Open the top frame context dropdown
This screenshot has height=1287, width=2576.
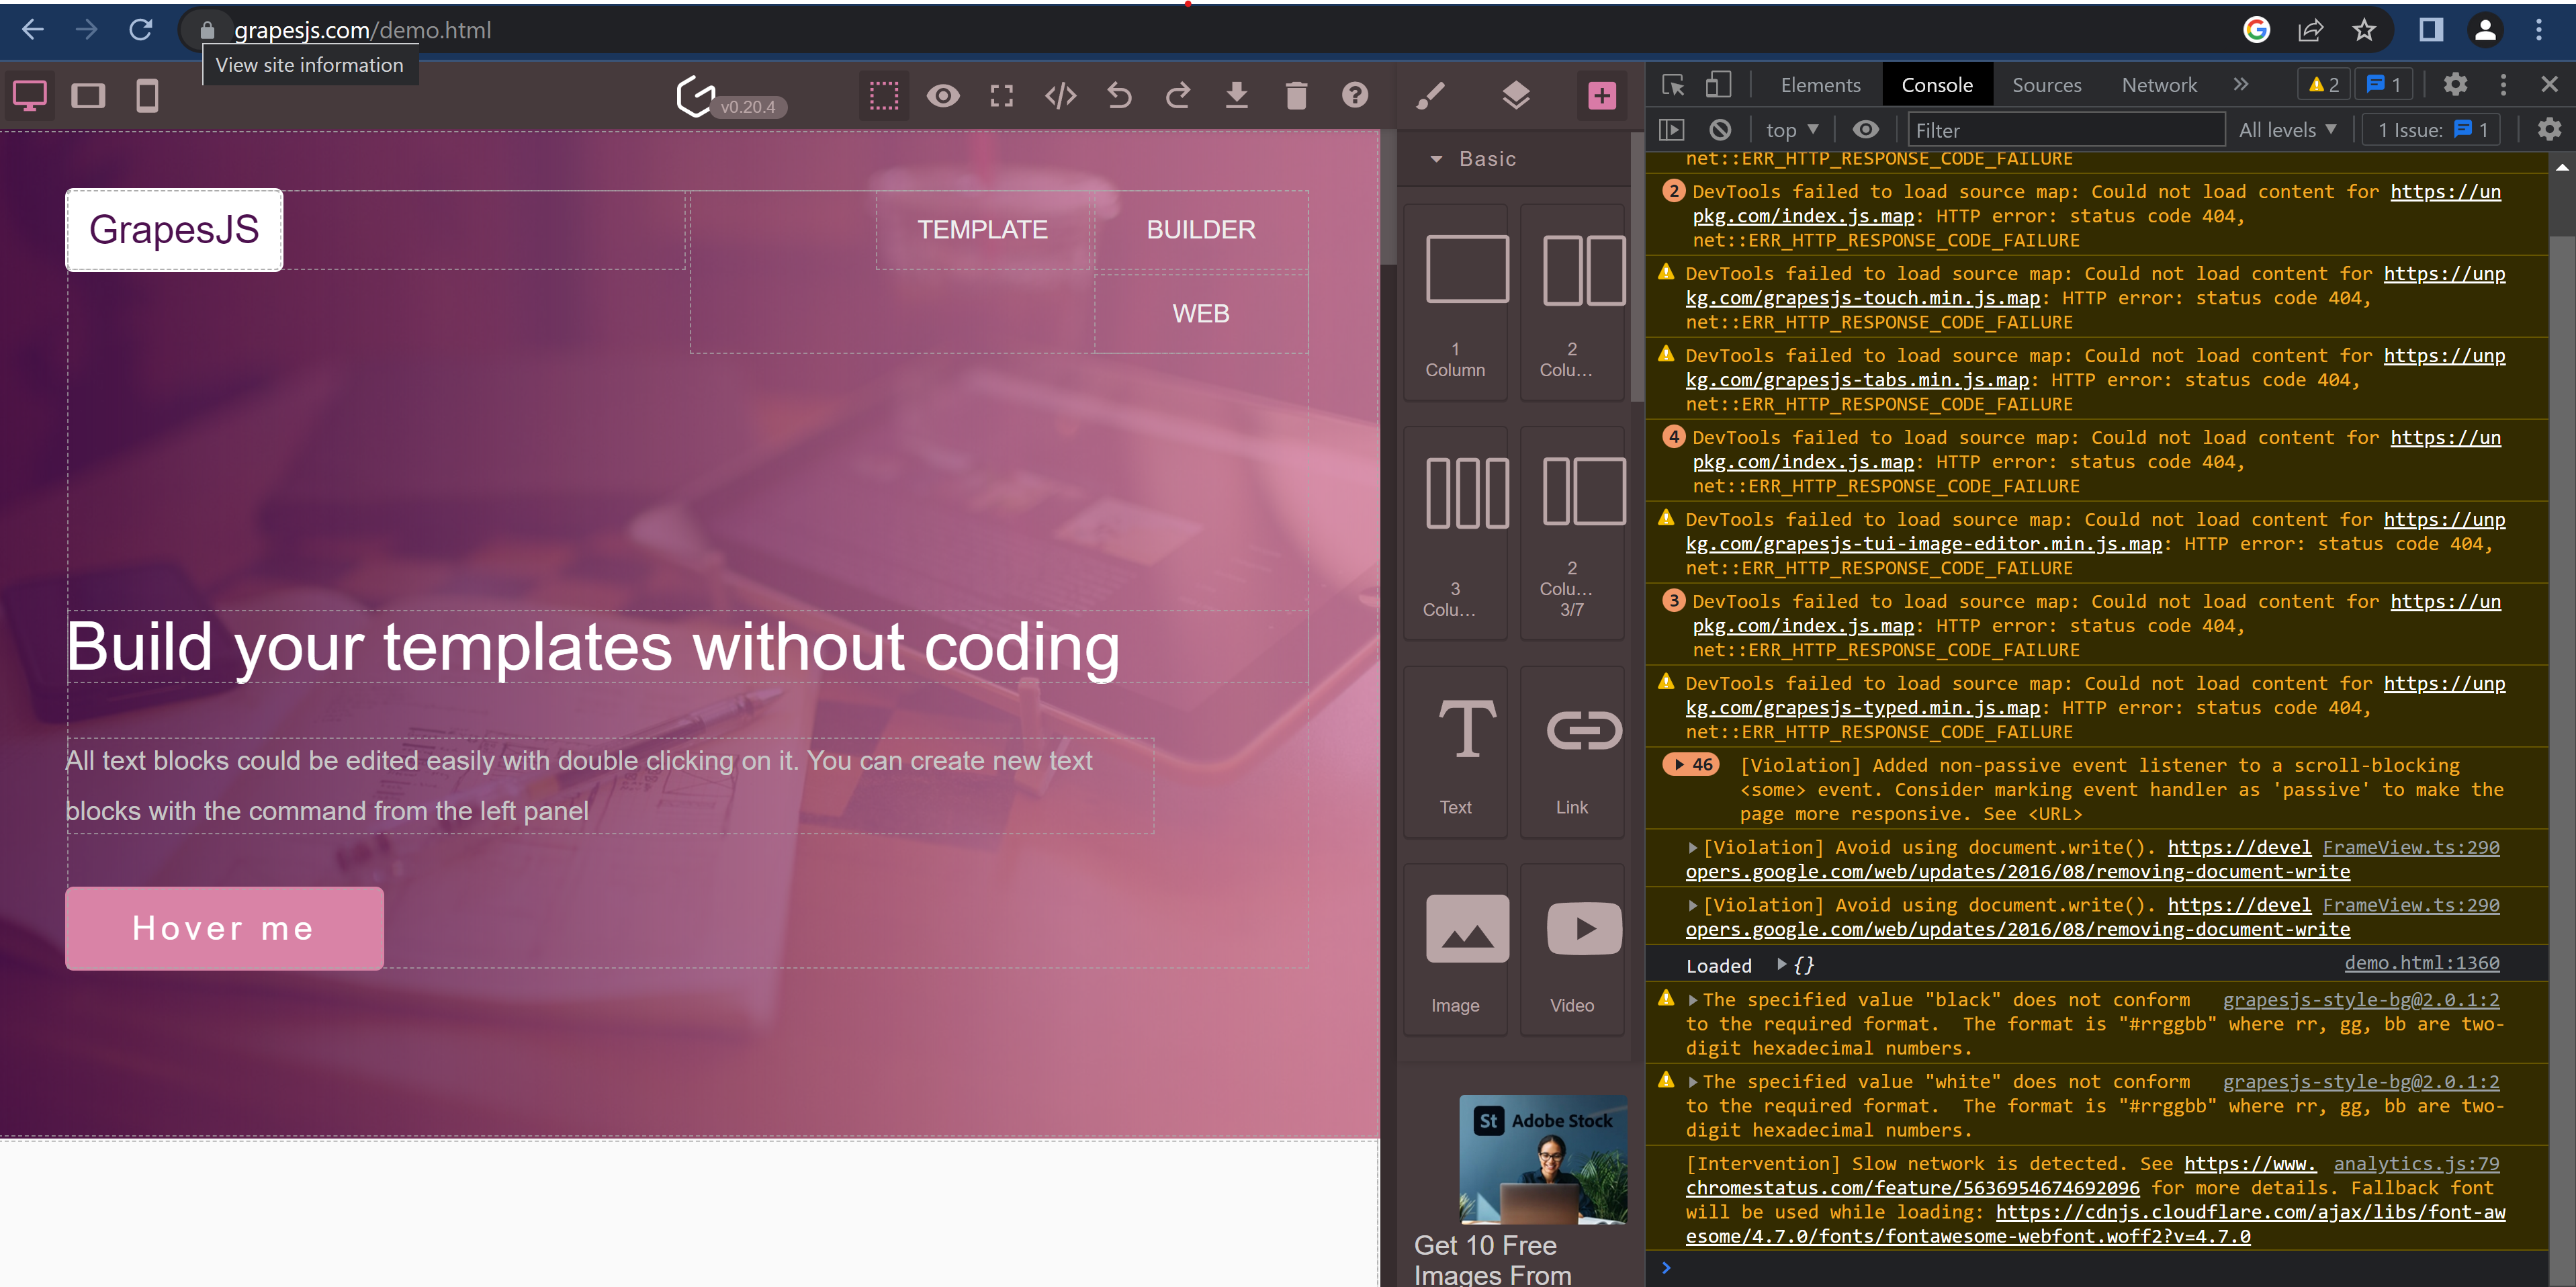click(x=1791, y=129)
